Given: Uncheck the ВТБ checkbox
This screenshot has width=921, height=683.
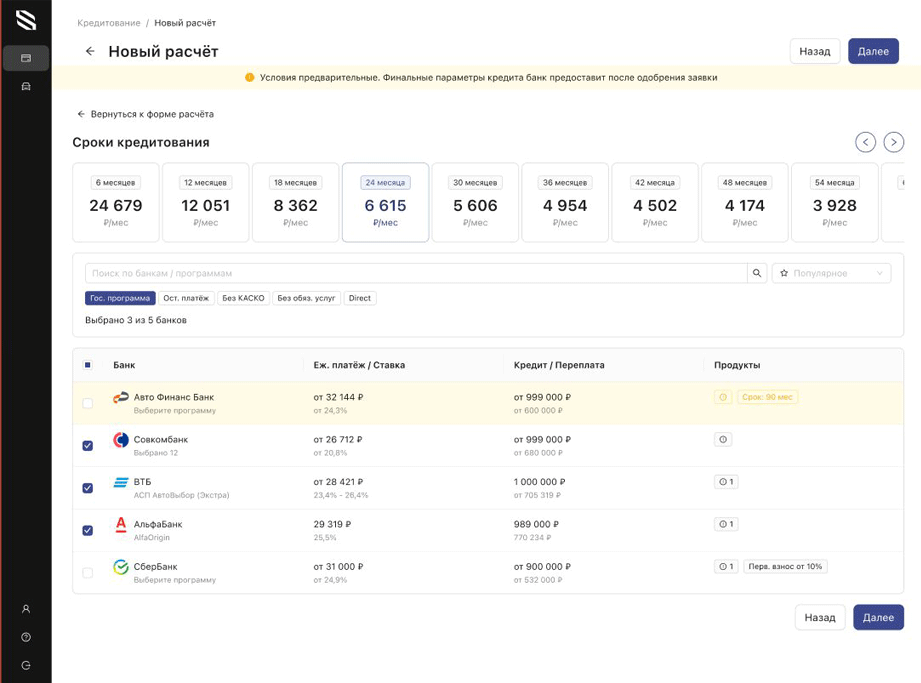Looking at the screenshot, I should coord(88,488).
